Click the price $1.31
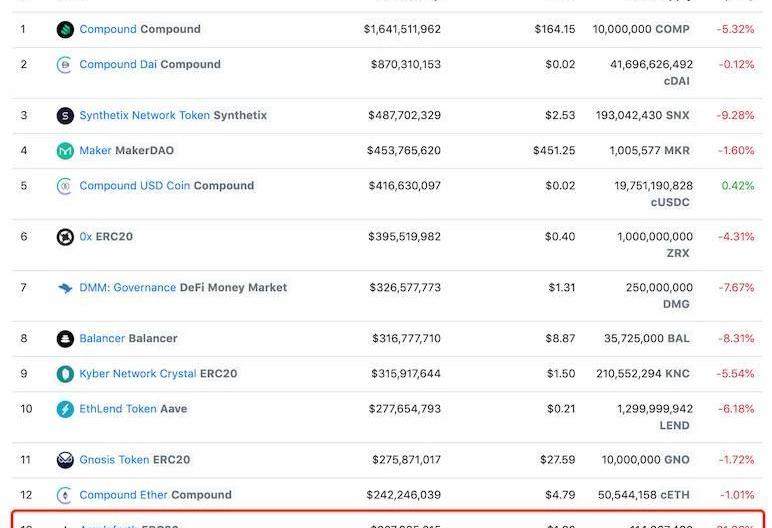The image size is (772, 528). [x=562, y=287]
